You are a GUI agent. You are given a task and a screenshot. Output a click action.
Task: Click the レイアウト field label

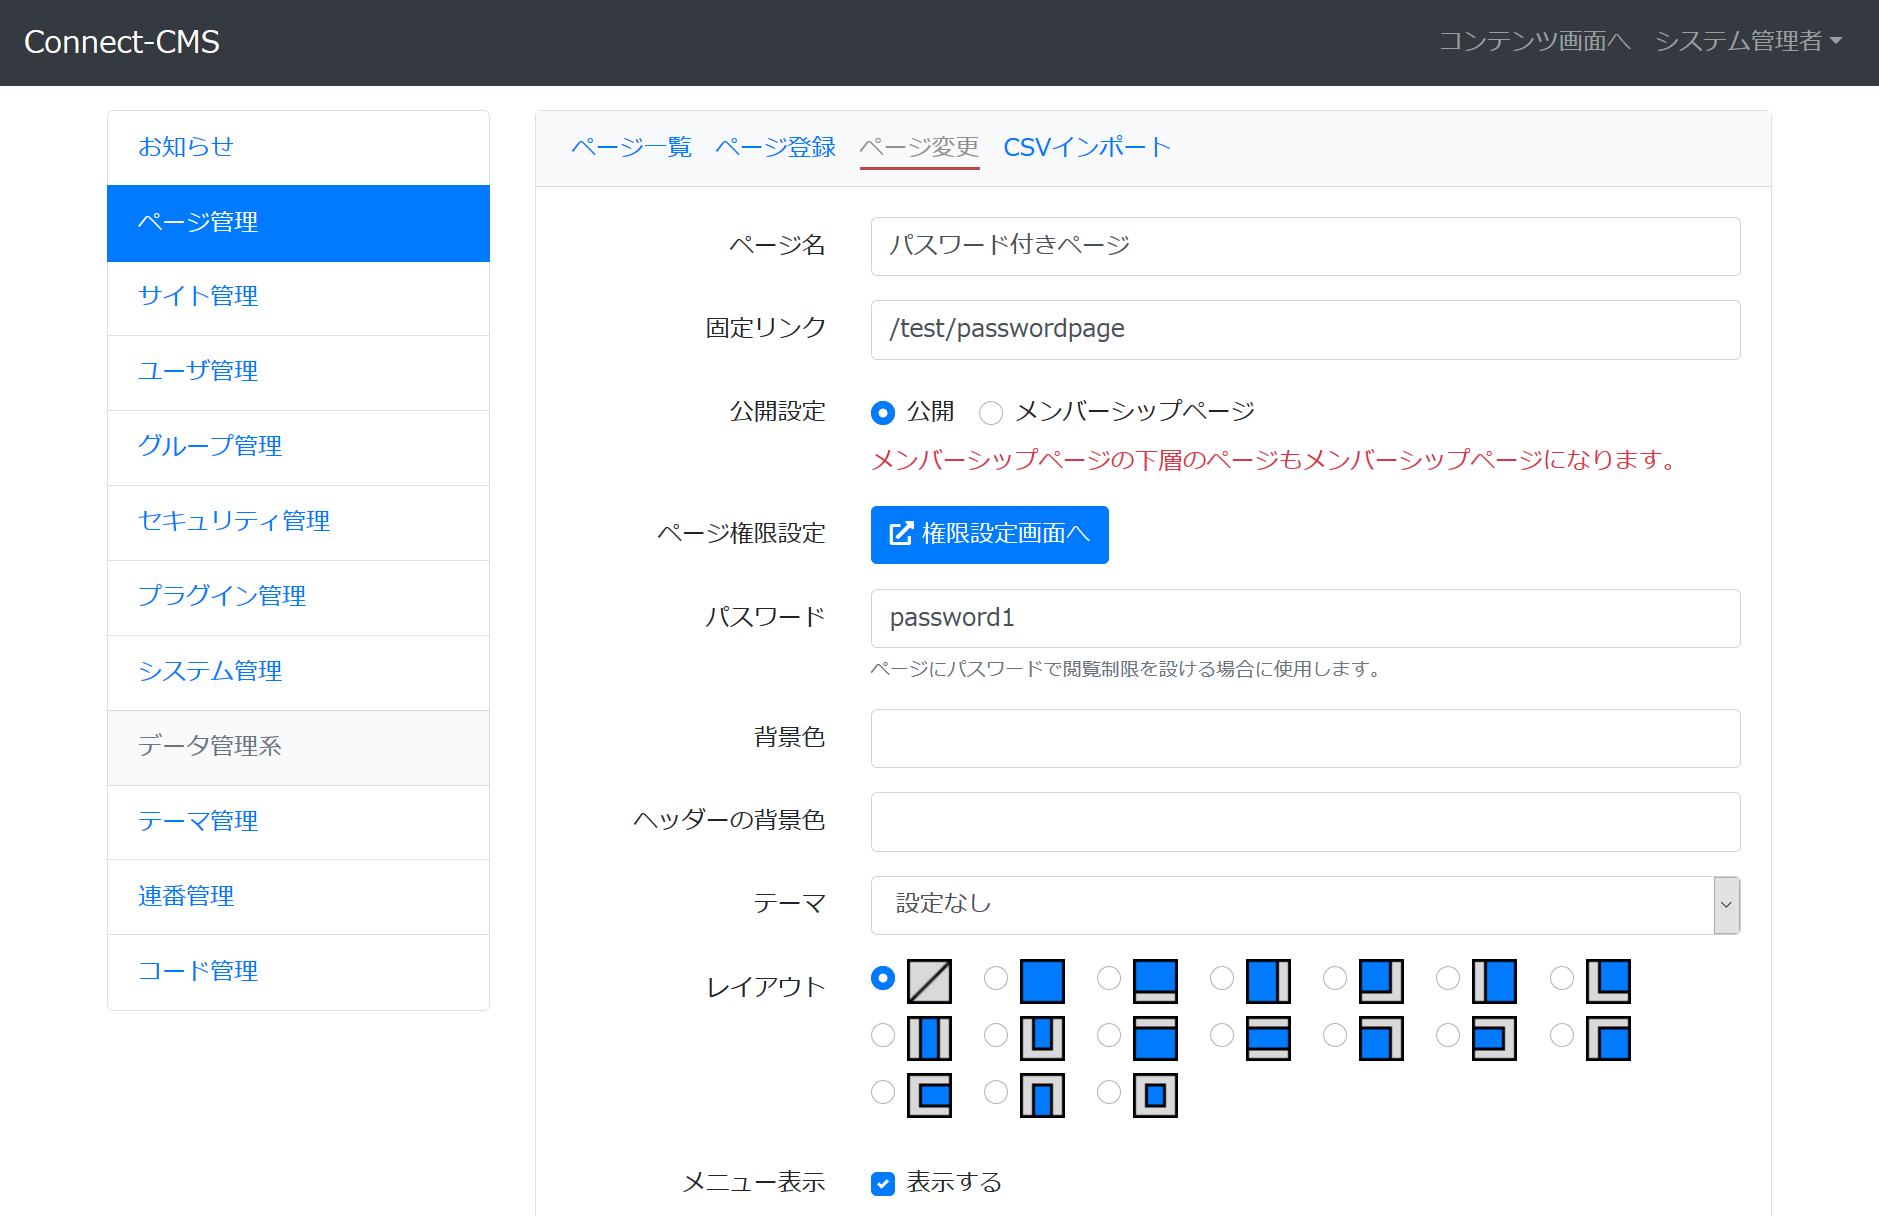coord(766,988)
